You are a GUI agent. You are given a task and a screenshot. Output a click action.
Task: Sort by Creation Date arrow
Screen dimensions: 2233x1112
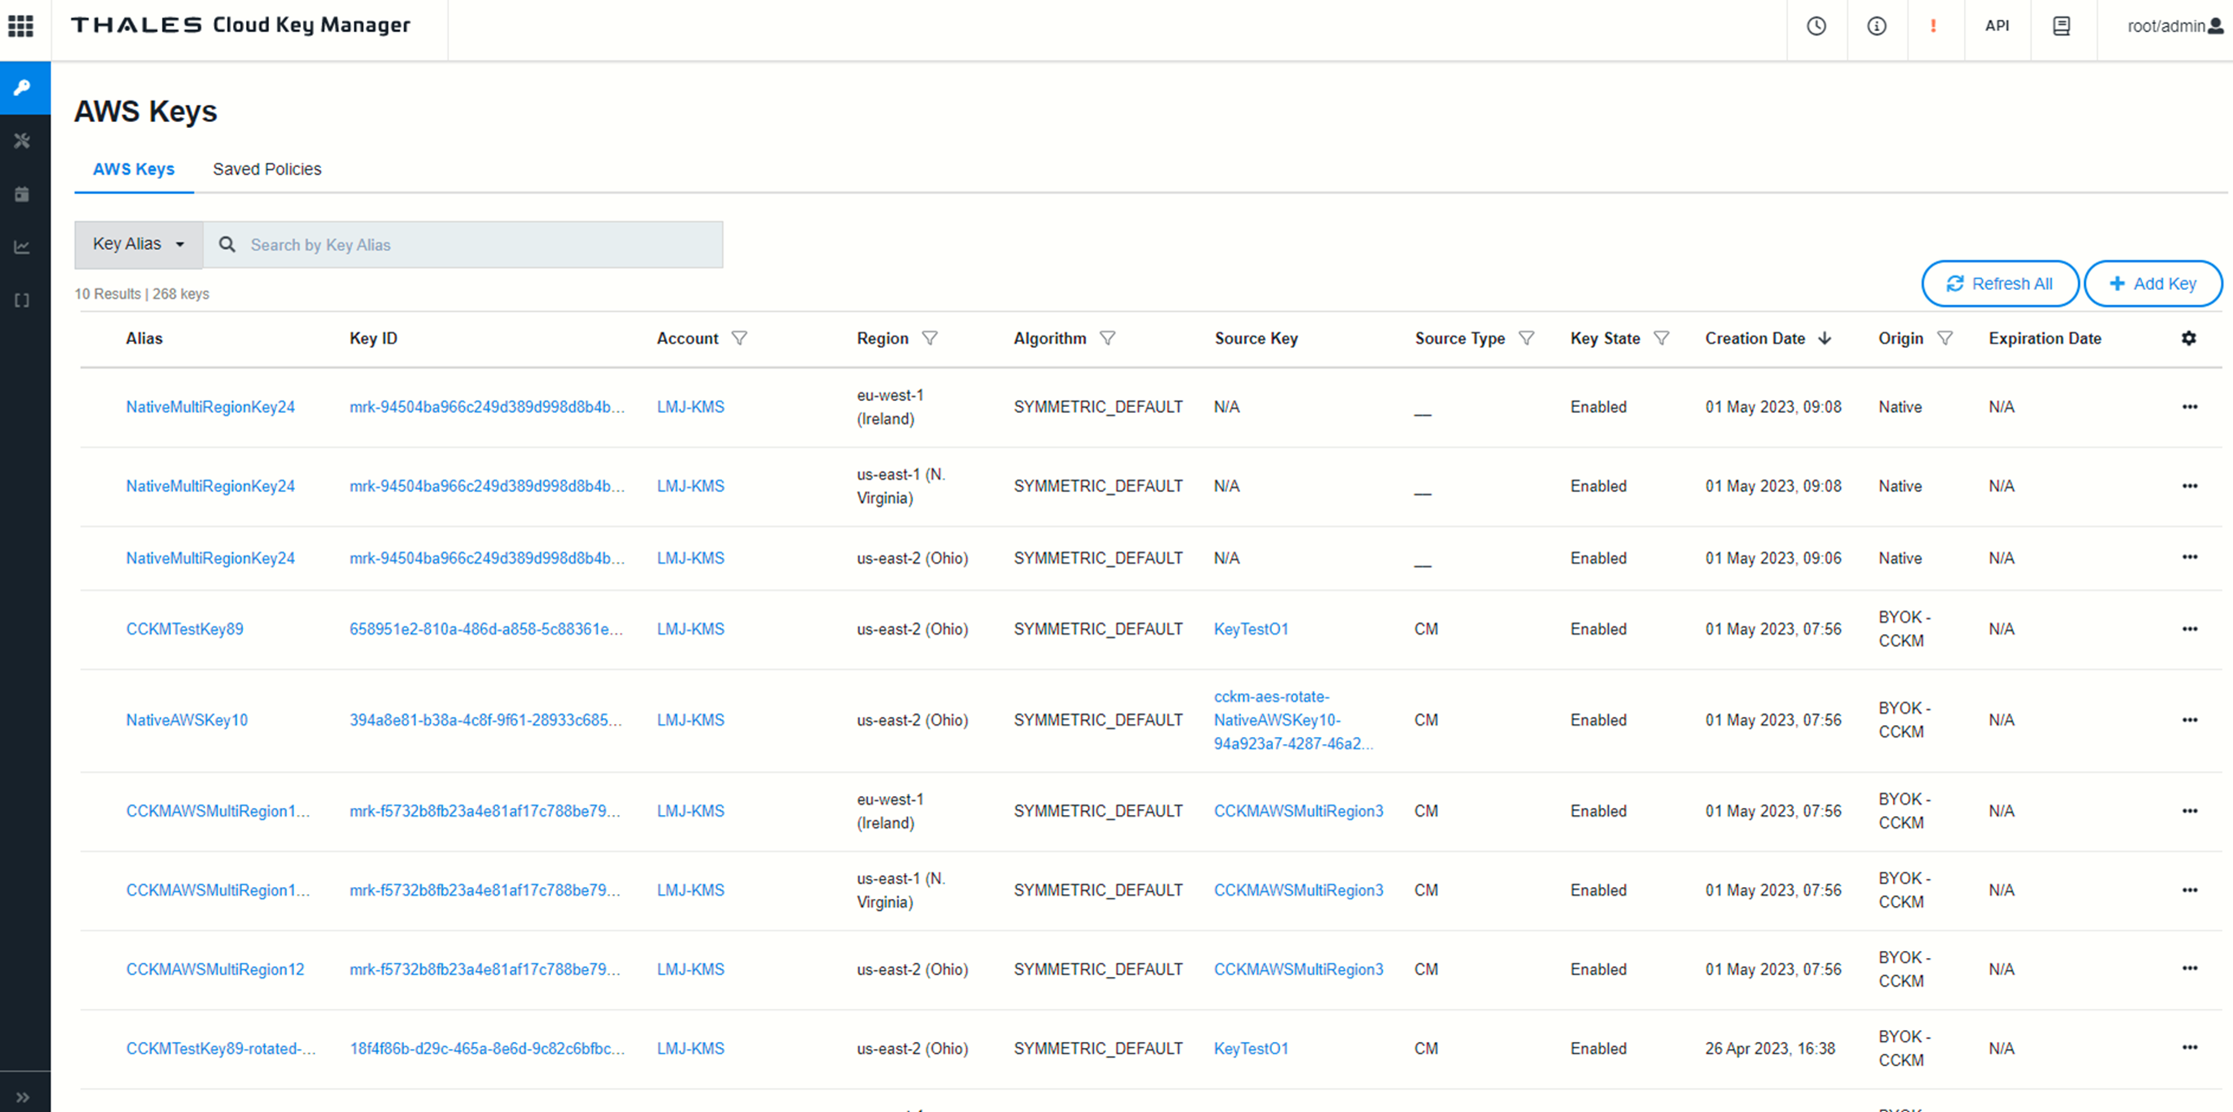coord(1824,338)
